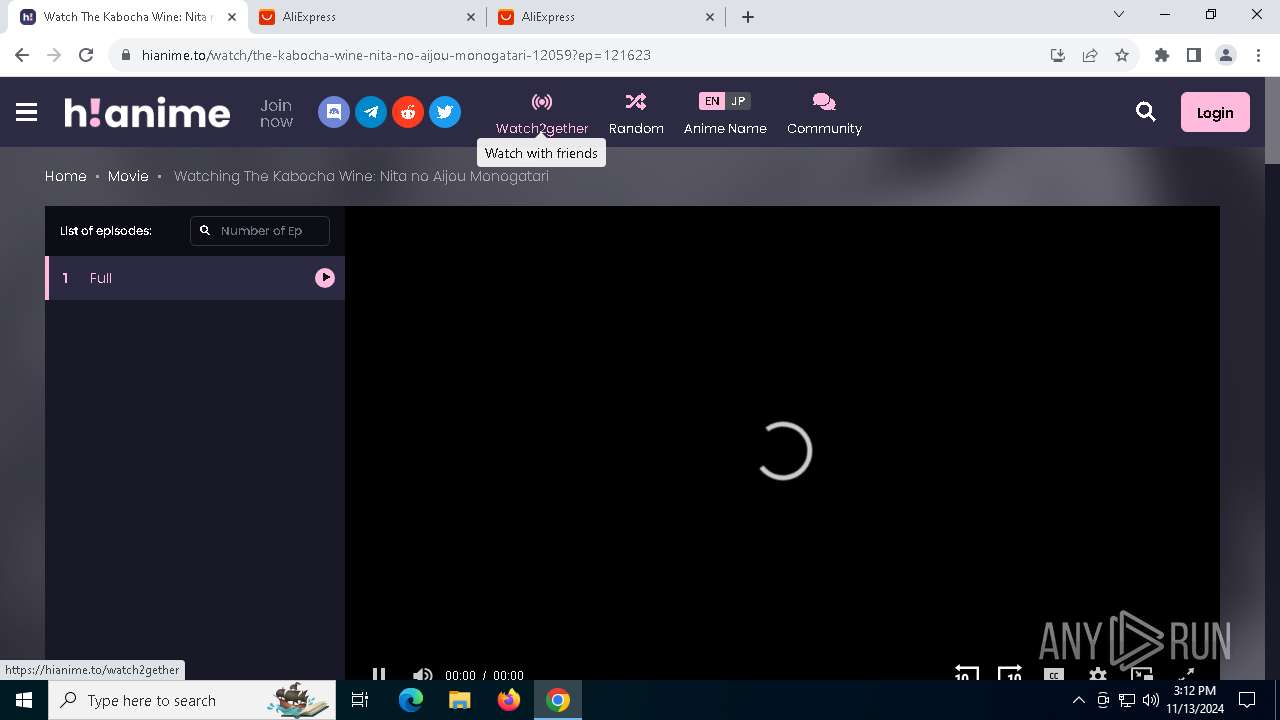This screenshot has width=1280, height=720.
Task: Focus the Number of Ep search field
Action: (260, 230)
